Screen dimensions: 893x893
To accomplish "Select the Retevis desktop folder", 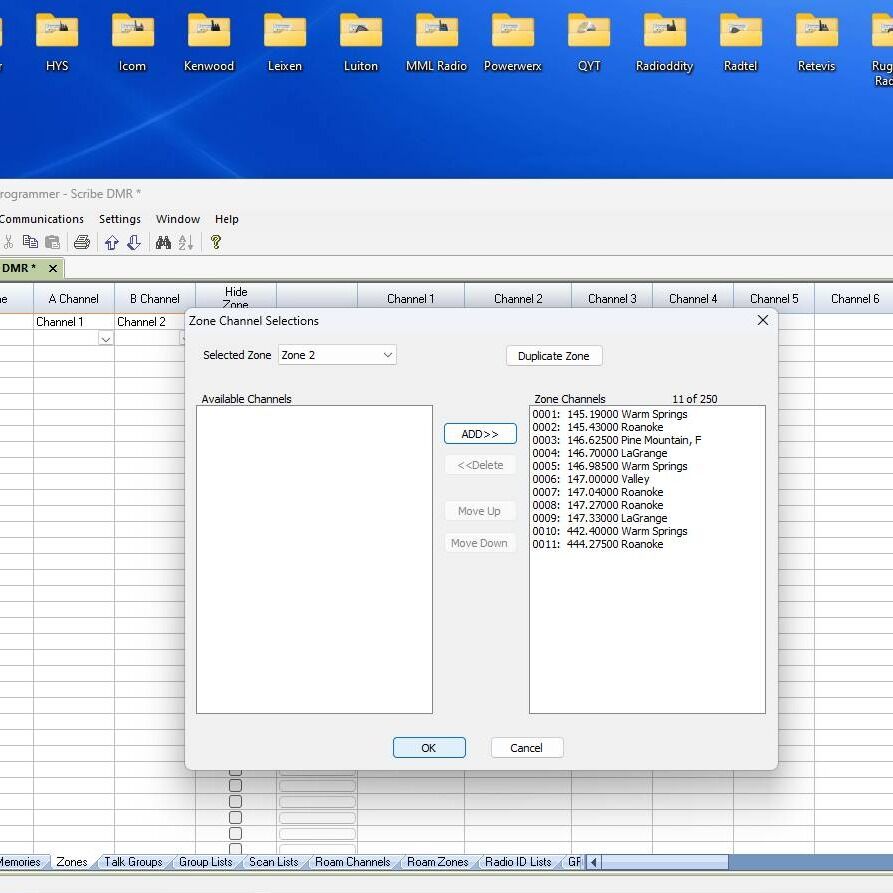I will point(817,43).
